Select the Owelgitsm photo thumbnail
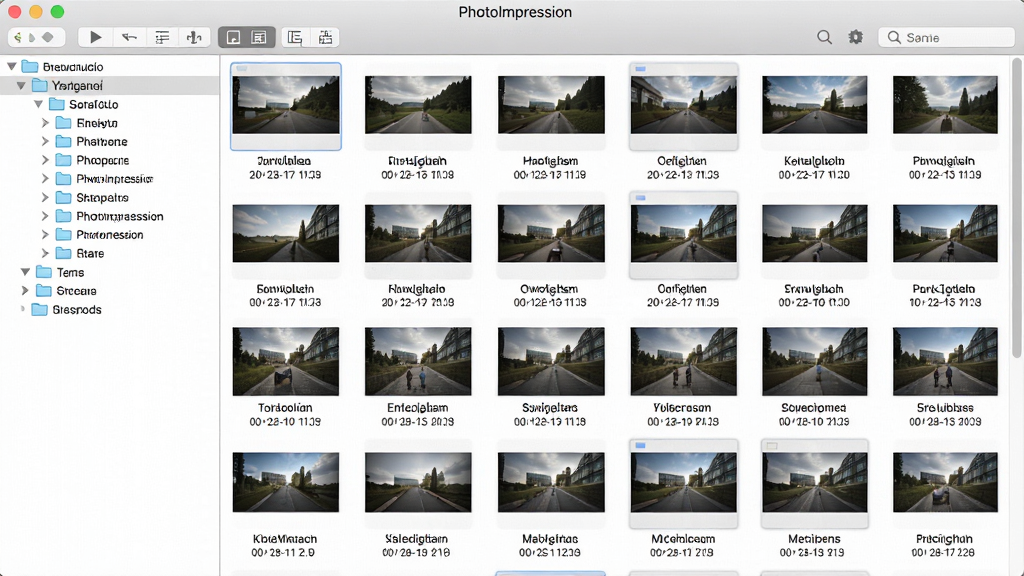This screenshot has height=576, width=1024. click(551, 233)
